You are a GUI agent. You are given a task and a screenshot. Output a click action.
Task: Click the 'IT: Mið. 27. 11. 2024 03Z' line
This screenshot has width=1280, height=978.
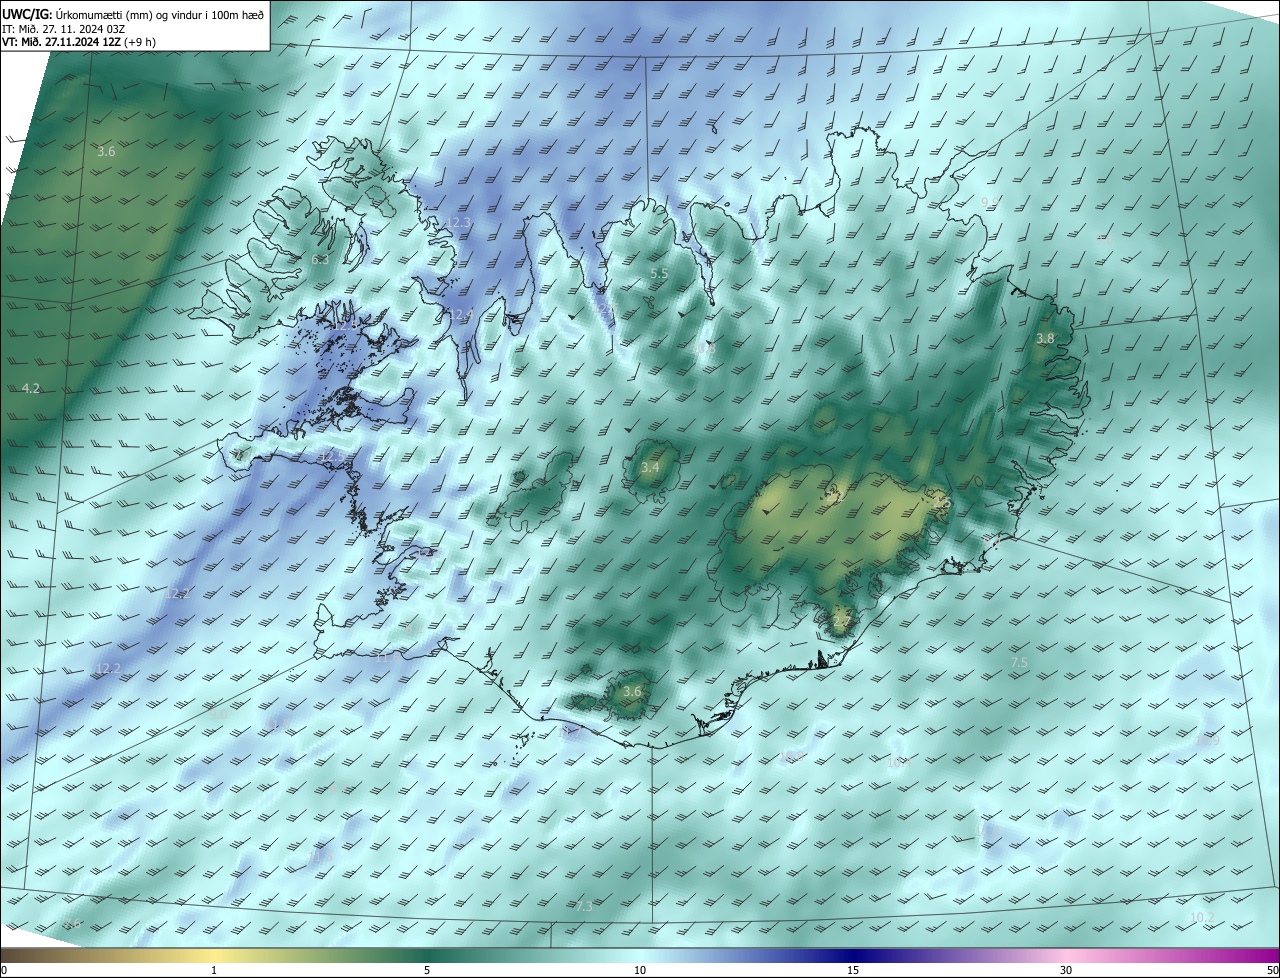[63, 28]
